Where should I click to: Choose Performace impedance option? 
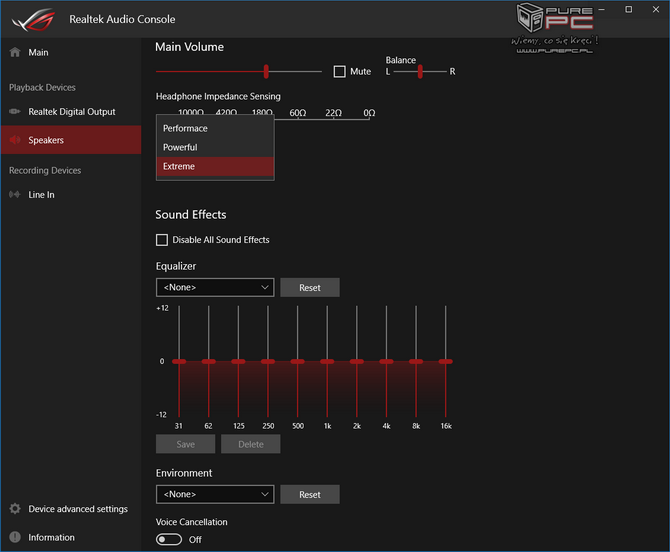pyautogui.click(x=215, y=128)
